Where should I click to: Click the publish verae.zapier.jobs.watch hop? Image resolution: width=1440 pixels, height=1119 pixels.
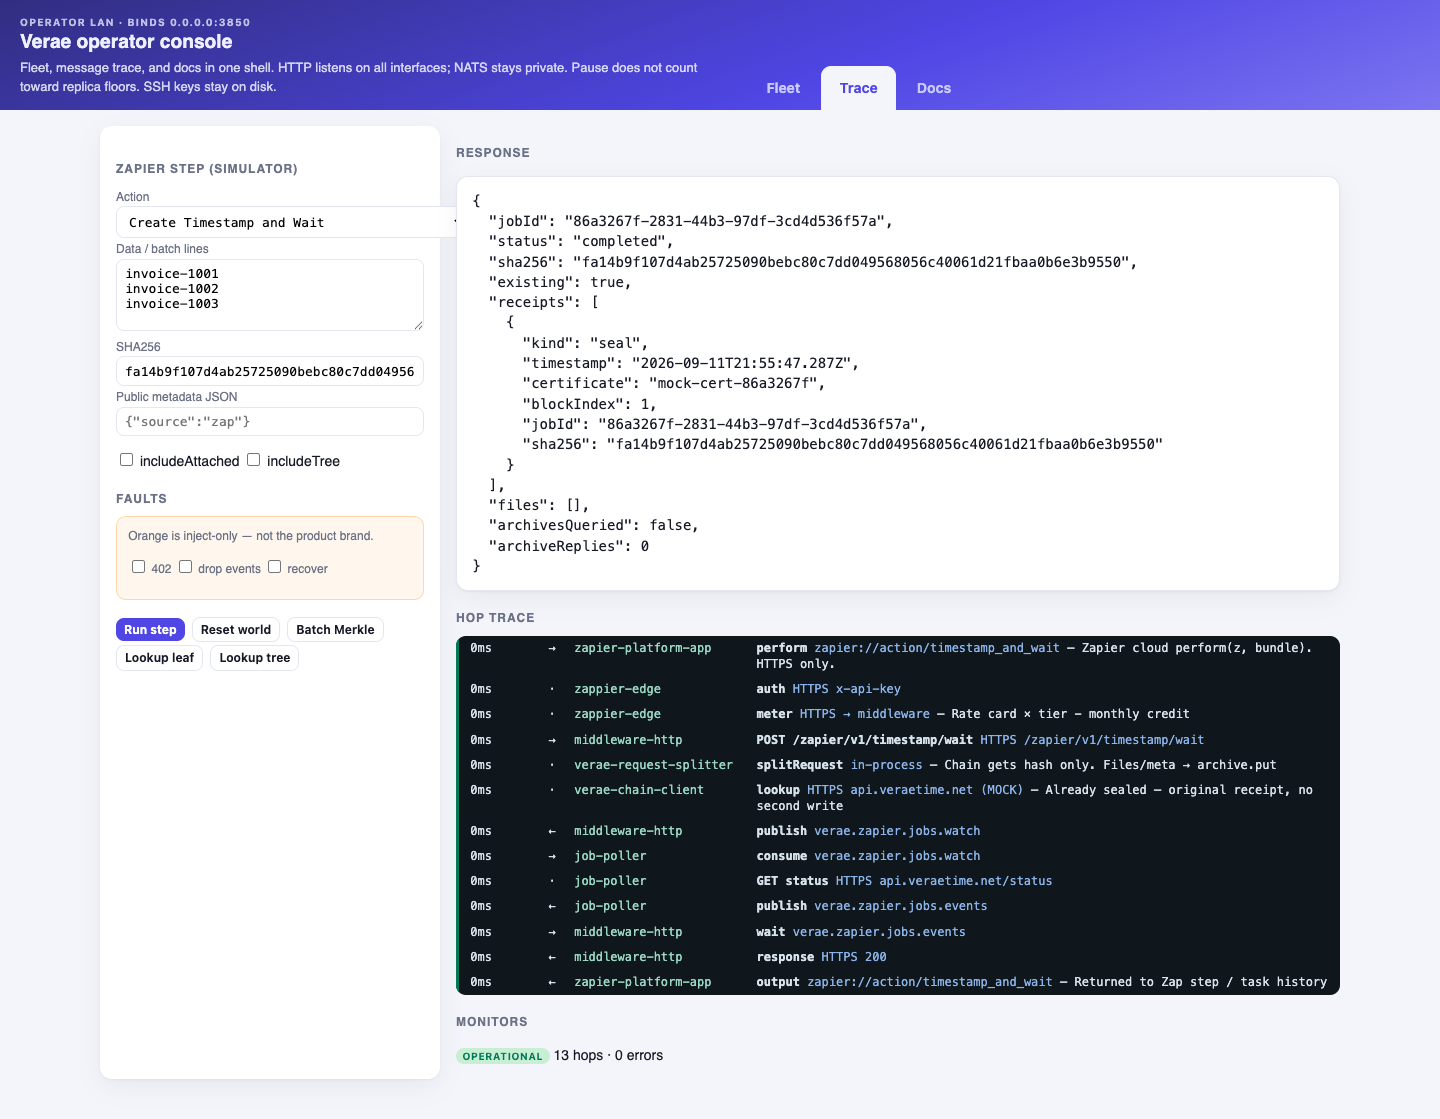point(899,831)
